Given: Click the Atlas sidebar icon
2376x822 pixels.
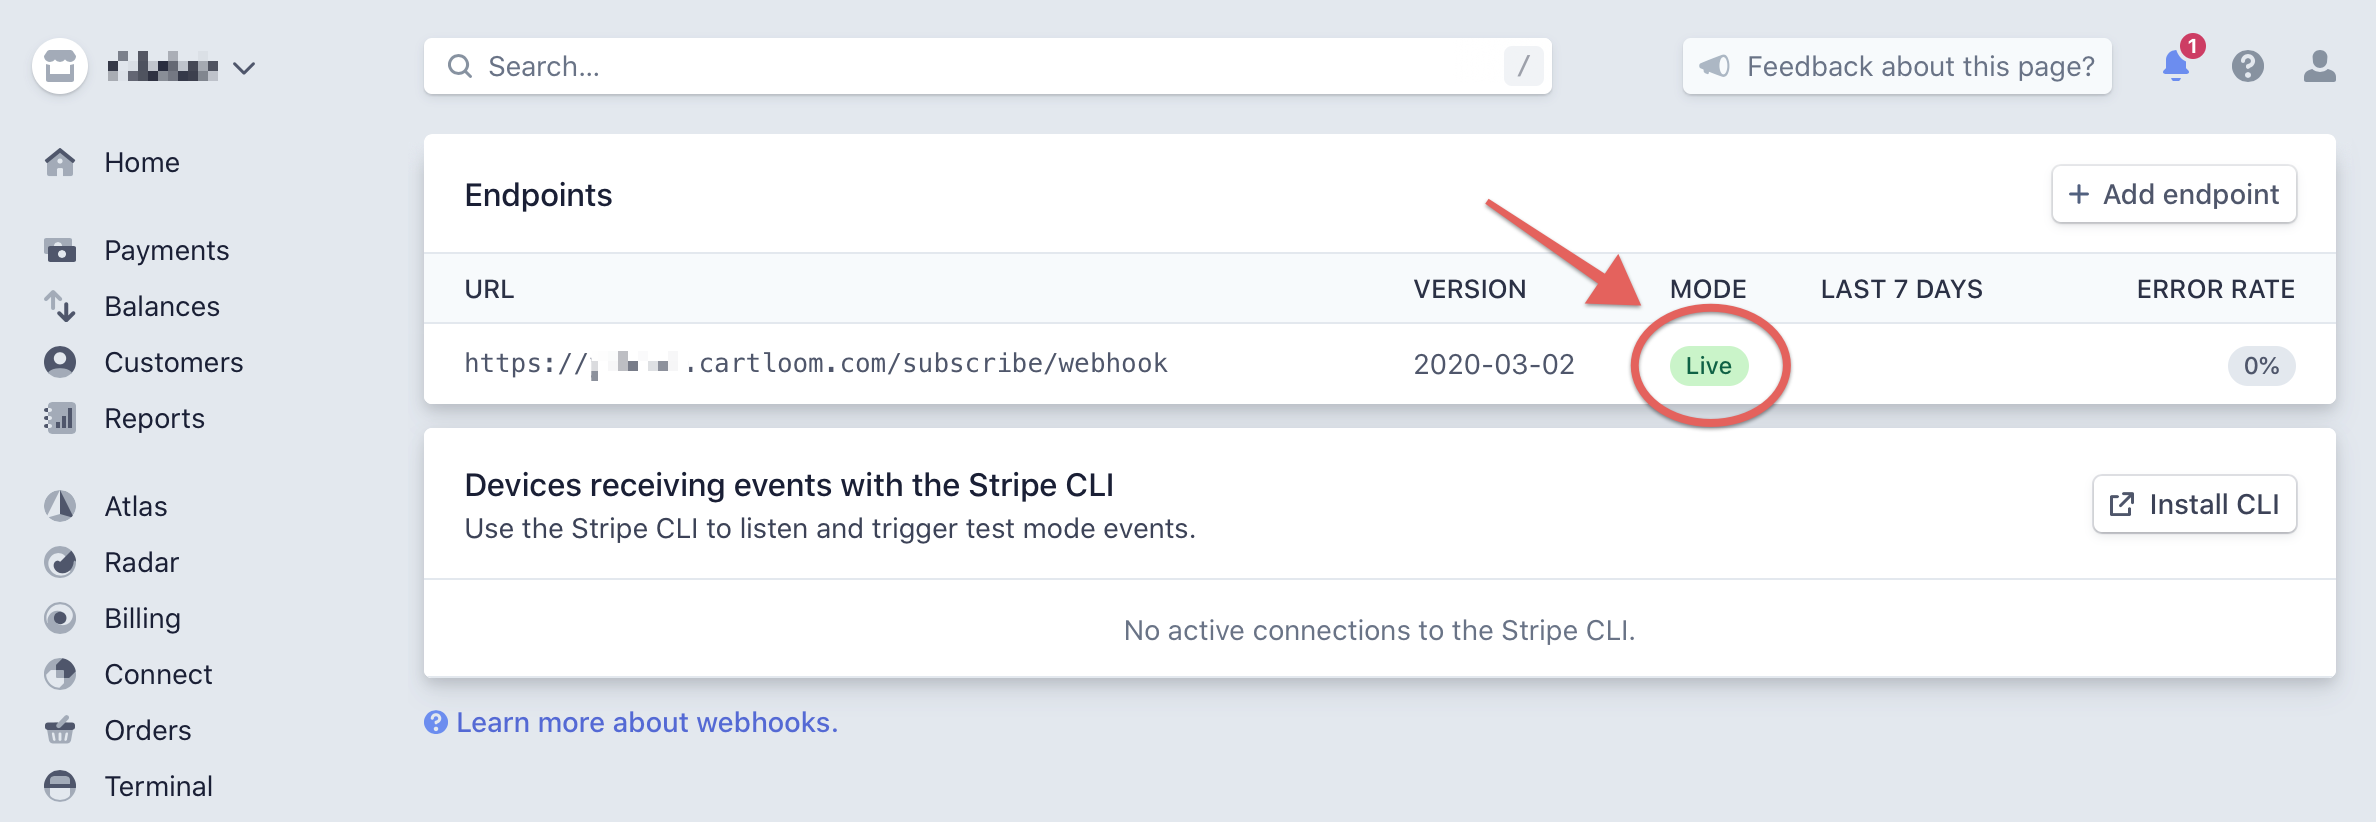Looking at the screenshot, I should click(60, 506).
